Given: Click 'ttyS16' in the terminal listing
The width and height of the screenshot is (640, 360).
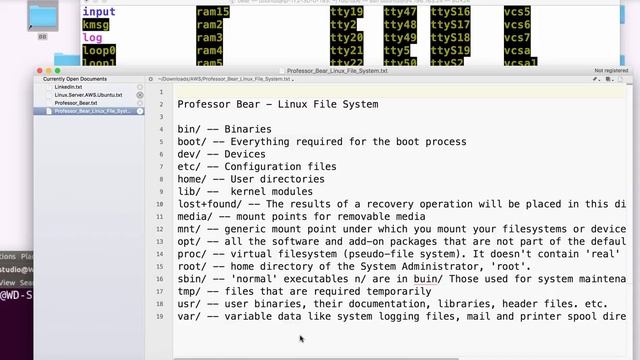Looking at the screenshot, I should pos(450,12).
